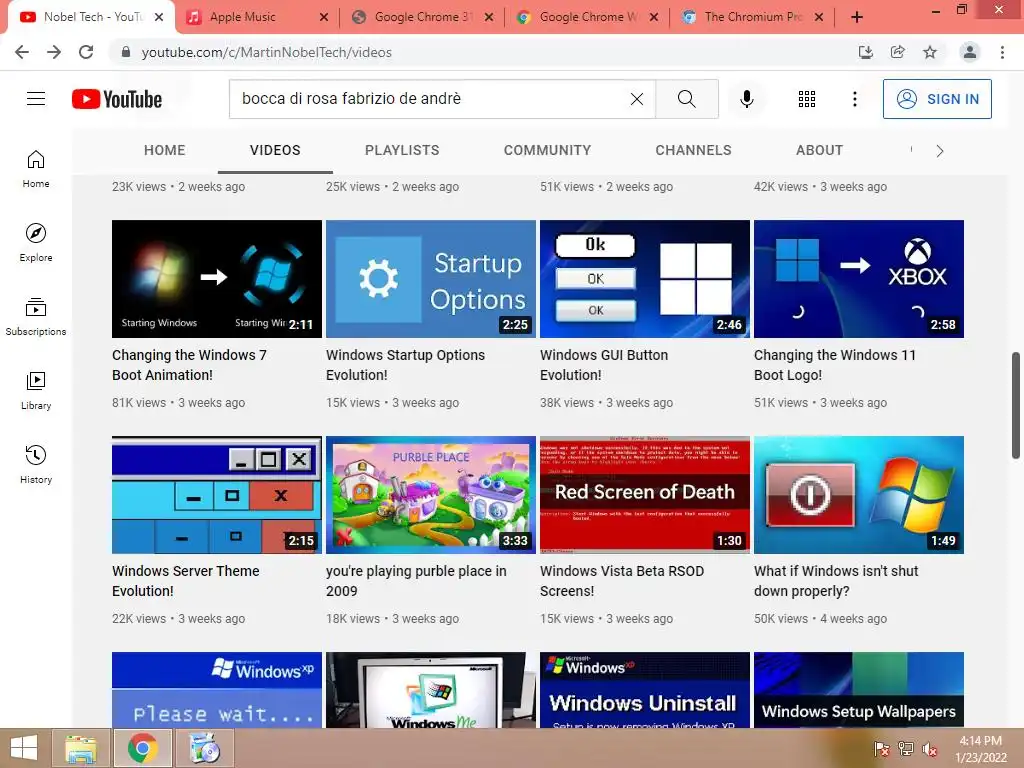Click the Startup Options video thumbnail
The image size is (1024, 768).
tap(430, 279)
